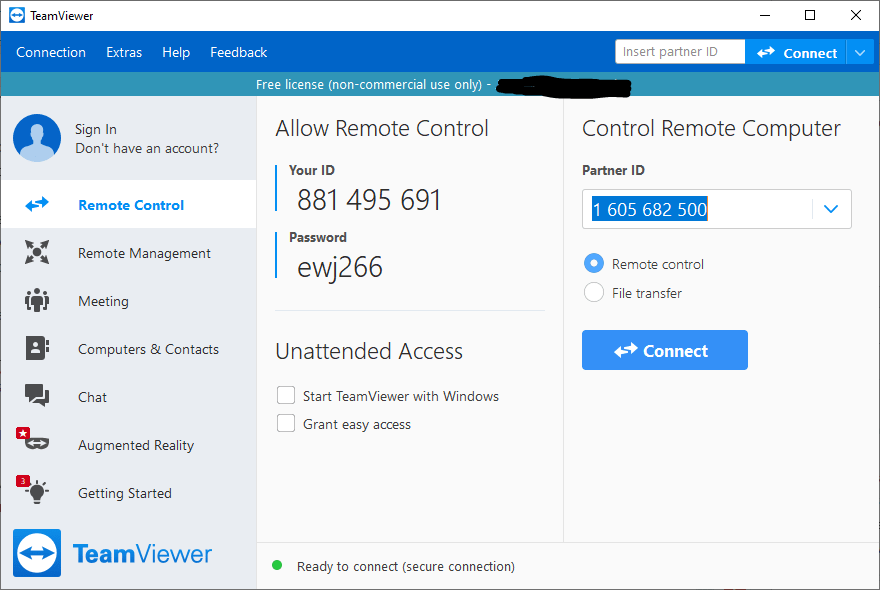Open the toolbar Connect options dropdown arrow

(x=860, y=53)
